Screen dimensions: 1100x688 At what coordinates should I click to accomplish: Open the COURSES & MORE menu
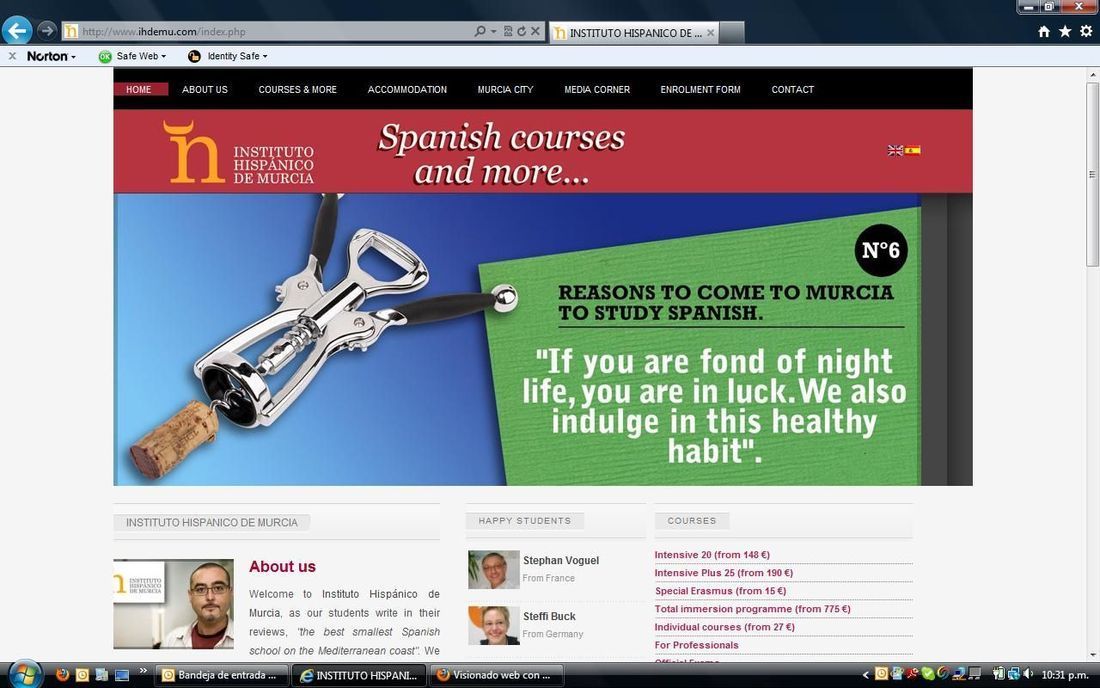point(297,90)
